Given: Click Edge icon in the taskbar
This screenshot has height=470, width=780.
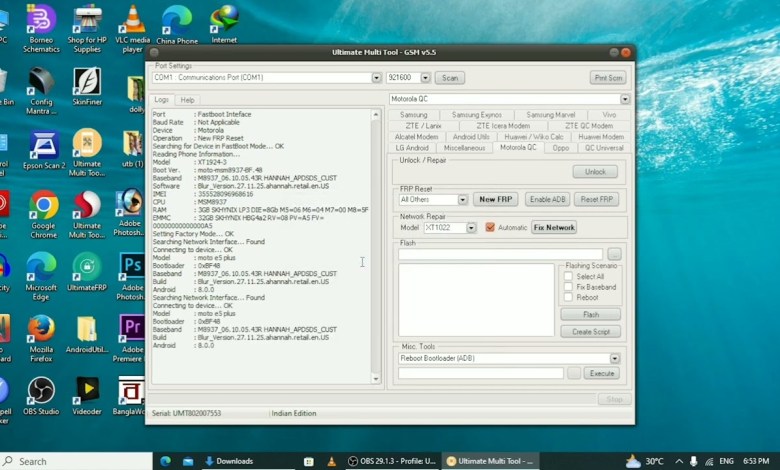Looking at the screenshot, I should (165, 461).
